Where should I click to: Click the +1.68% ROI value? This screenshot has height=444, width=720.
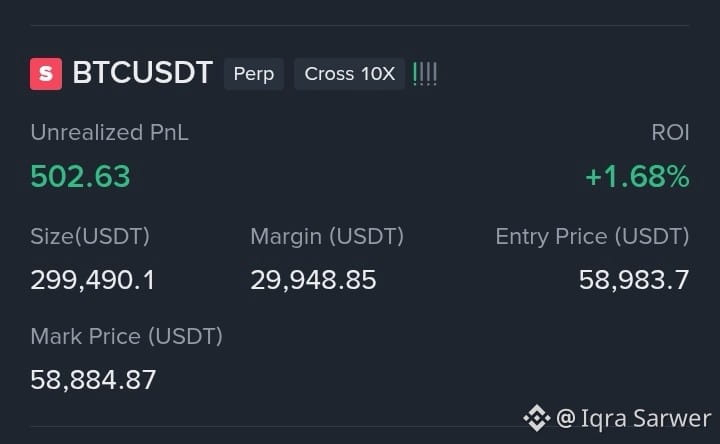pyautogui.click(x=637, y=176)
